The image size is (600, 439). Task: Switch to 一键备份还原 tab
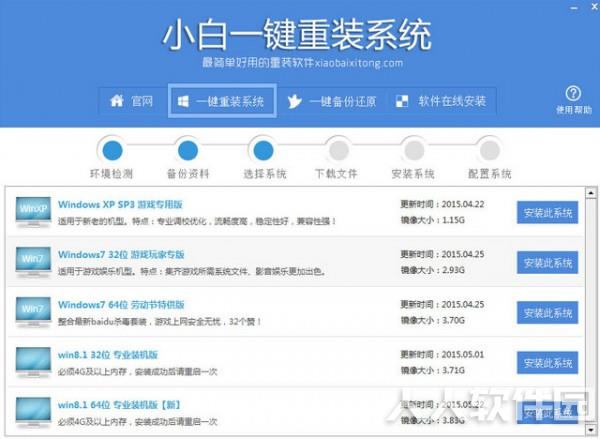tap(332, 101)
